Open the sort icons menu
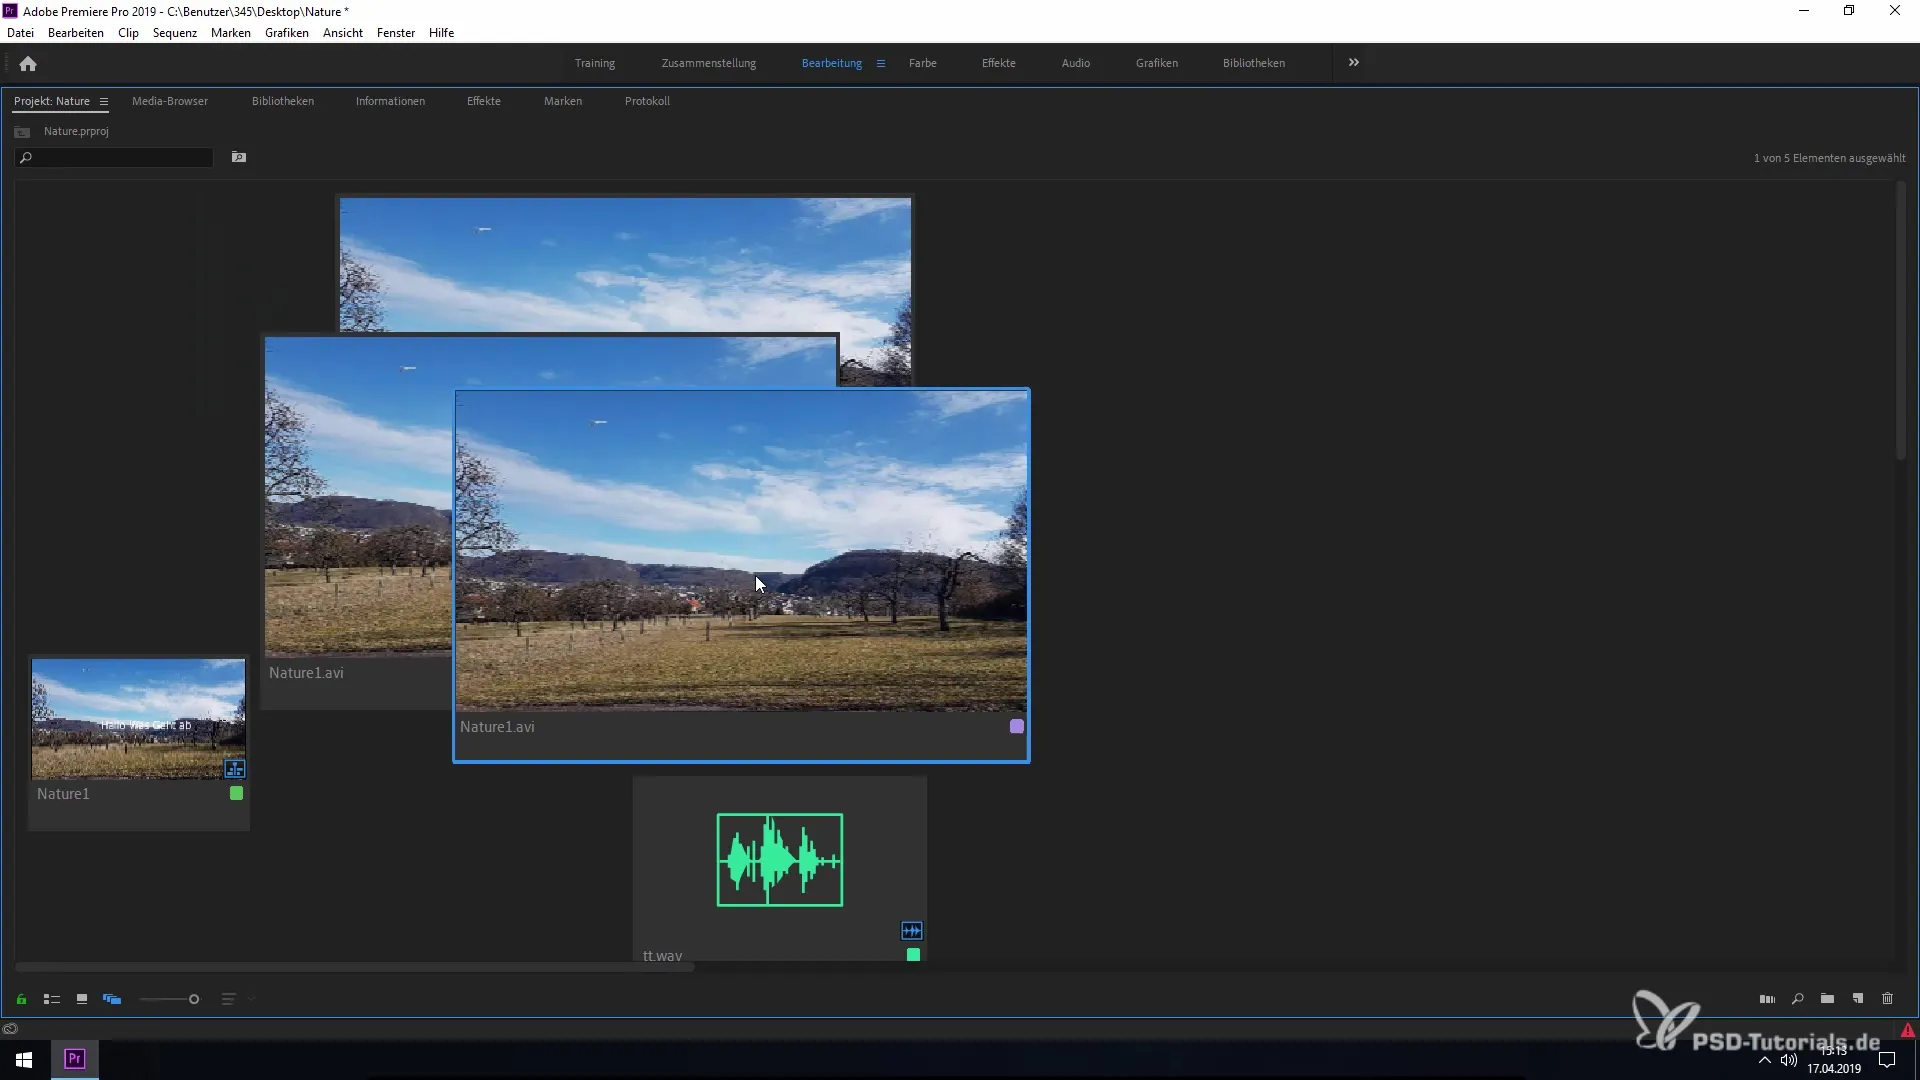The height and width of the screenshot is (1080, 1920). coord(228,999)
